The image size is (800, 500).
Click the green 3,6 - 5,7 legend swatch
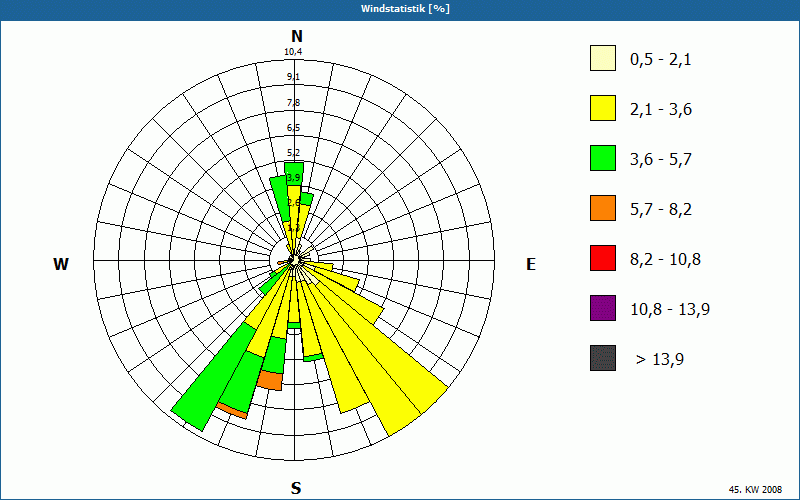click(x=603, y=158)
